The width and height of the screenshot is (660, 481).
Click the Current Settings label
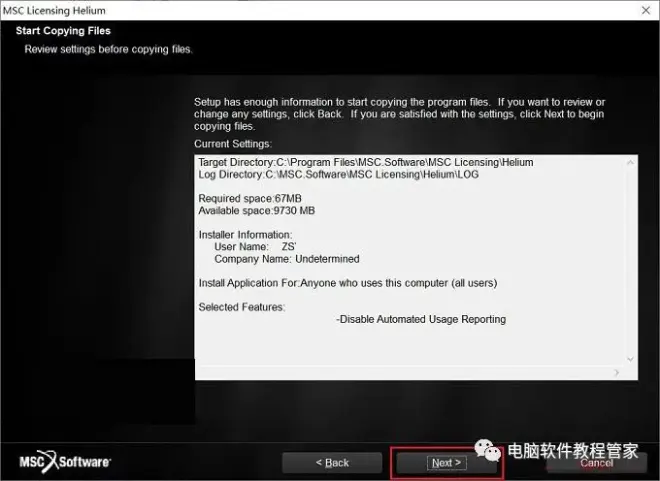[233, 144]
